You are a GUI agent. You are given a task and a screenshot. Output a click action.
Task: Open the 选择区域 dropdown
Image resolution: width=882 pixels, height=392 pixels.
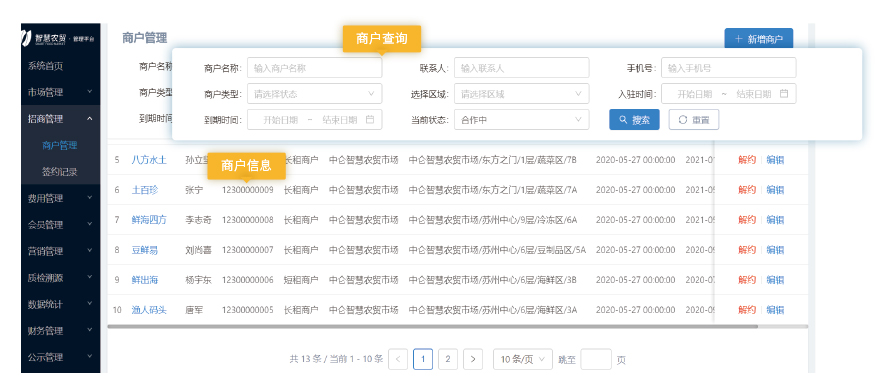click(x=521, y=94)
